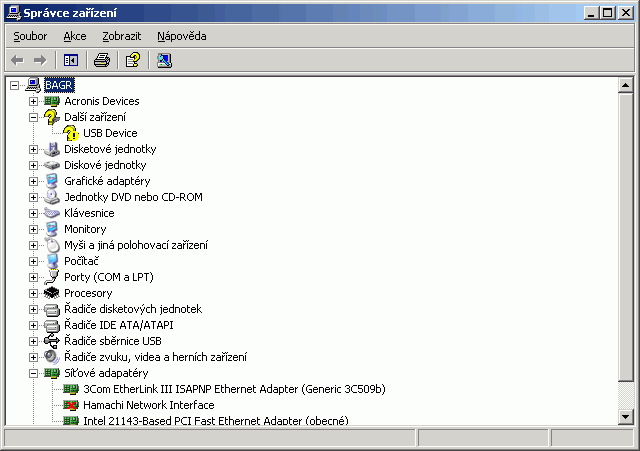Click the Řadiče sběrnice USB icon
Image resolution: width=640 pixels, height=451 pixels.
click(x=52, y=341)
